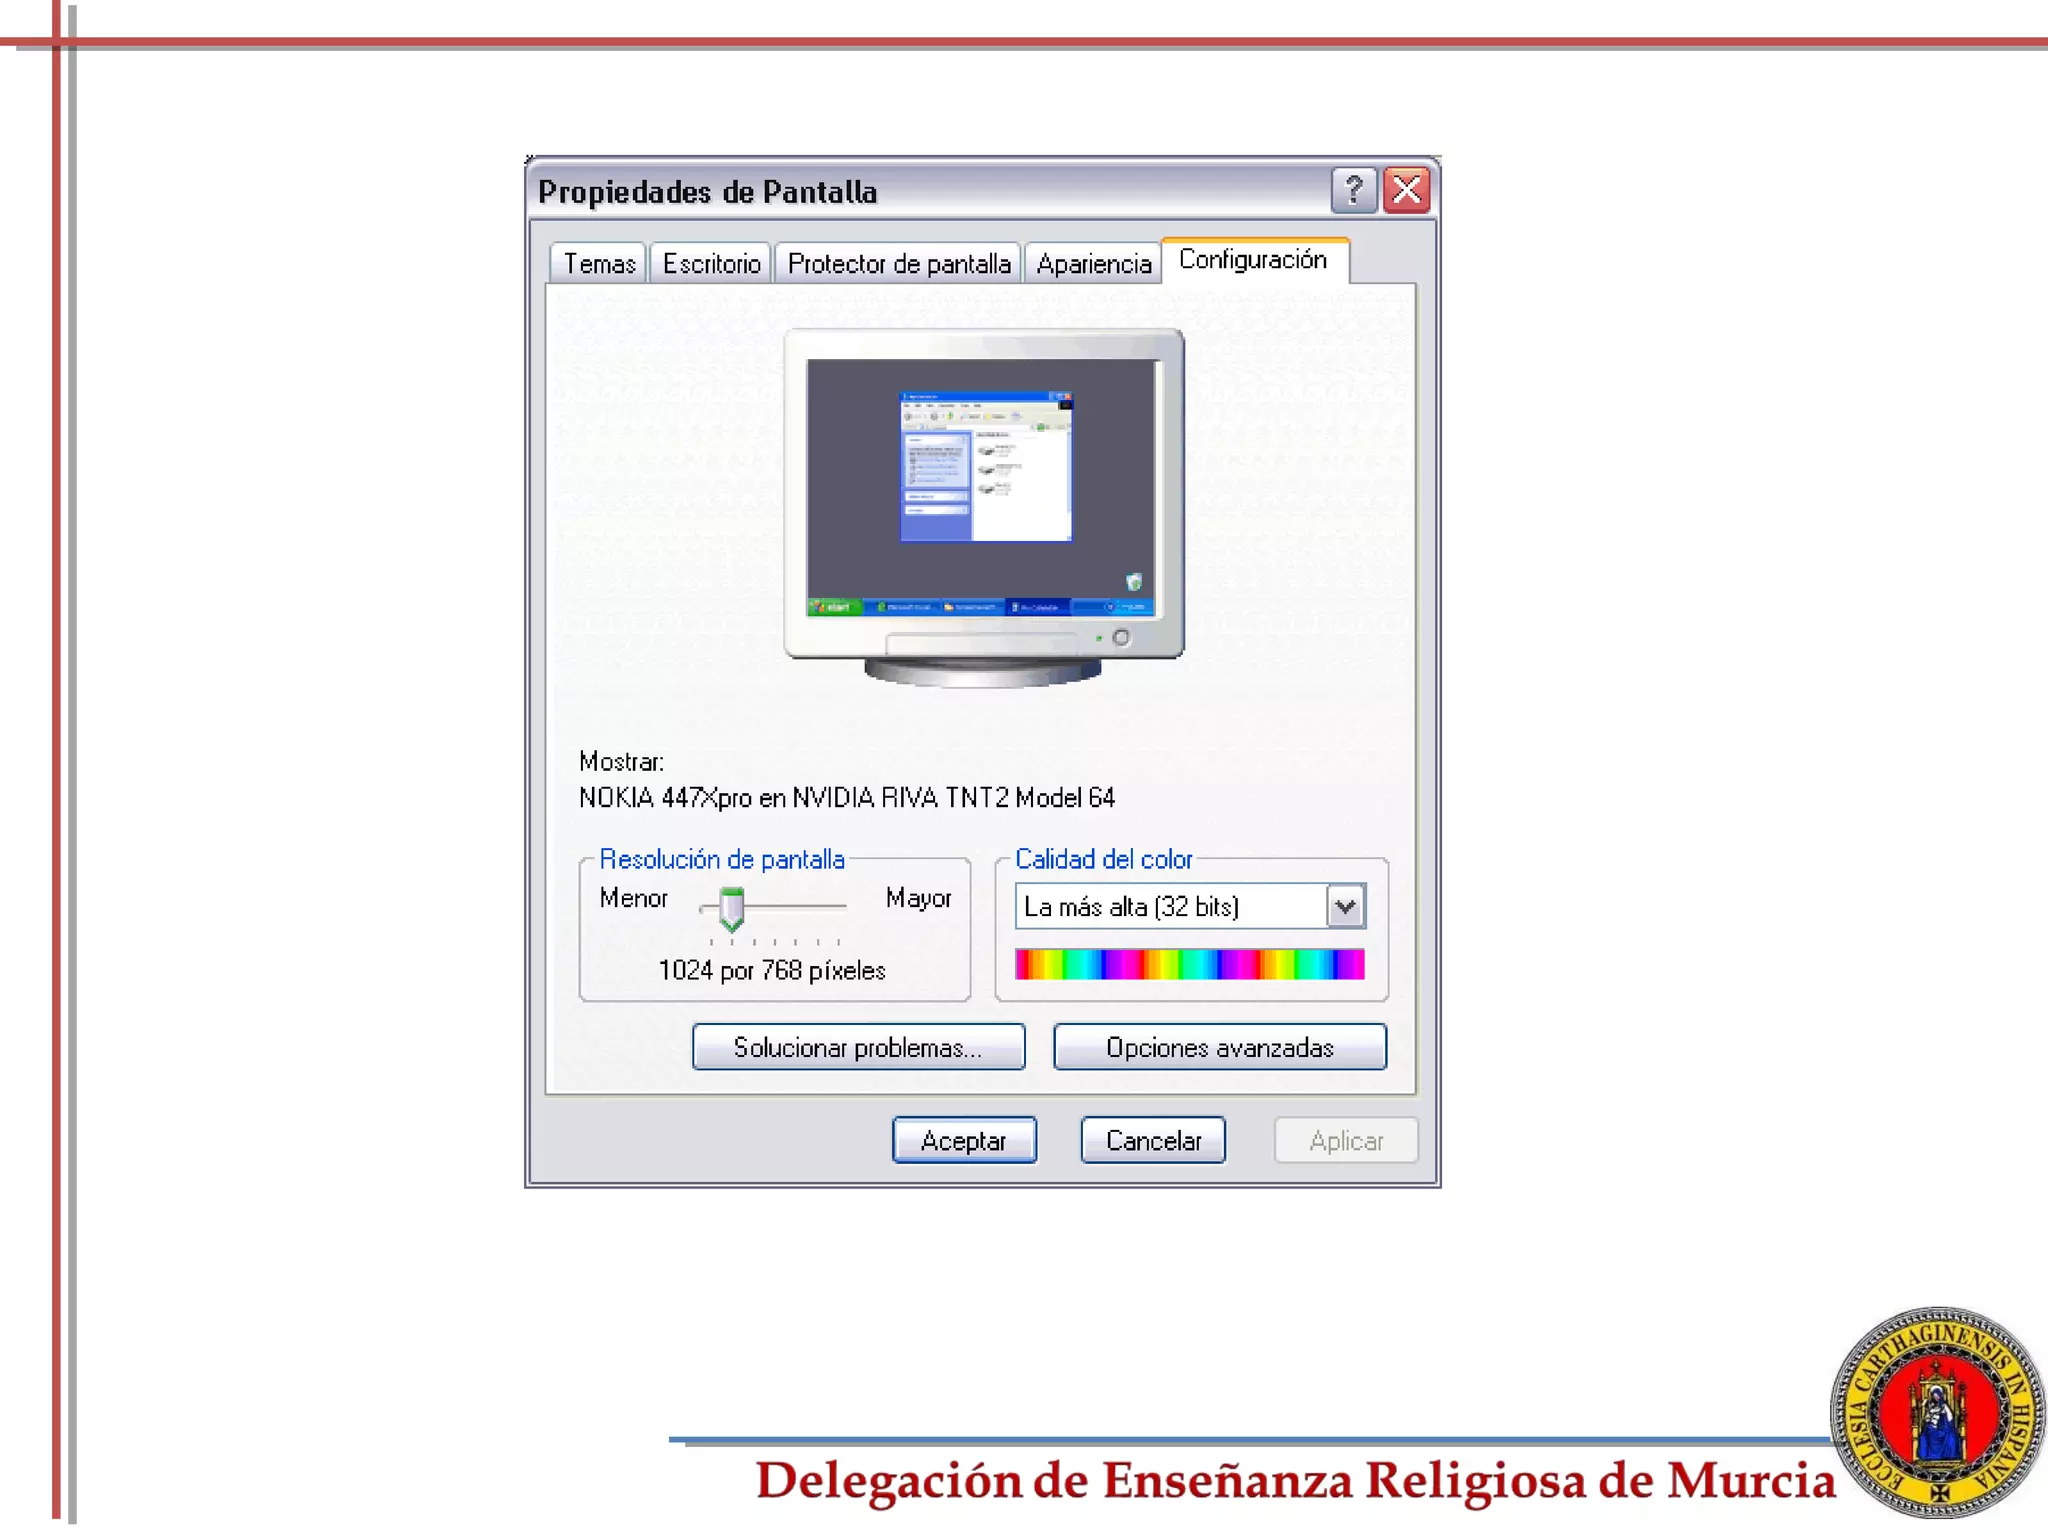The image size is (2048, 1536).
Task: Select the Configuración tab
Action: (1252, 260)
